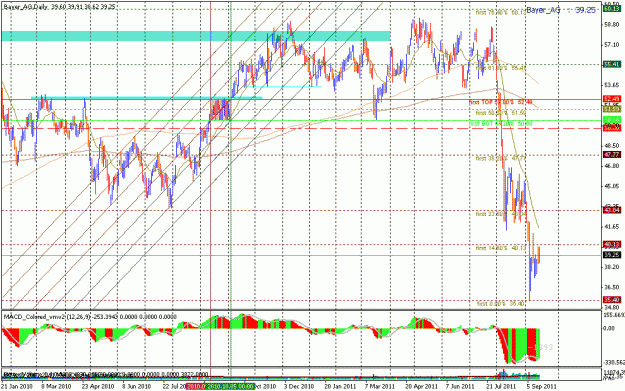Click the 21 Jan 2010 date label
The image size is (625, 391).
(x=17, y=386)
